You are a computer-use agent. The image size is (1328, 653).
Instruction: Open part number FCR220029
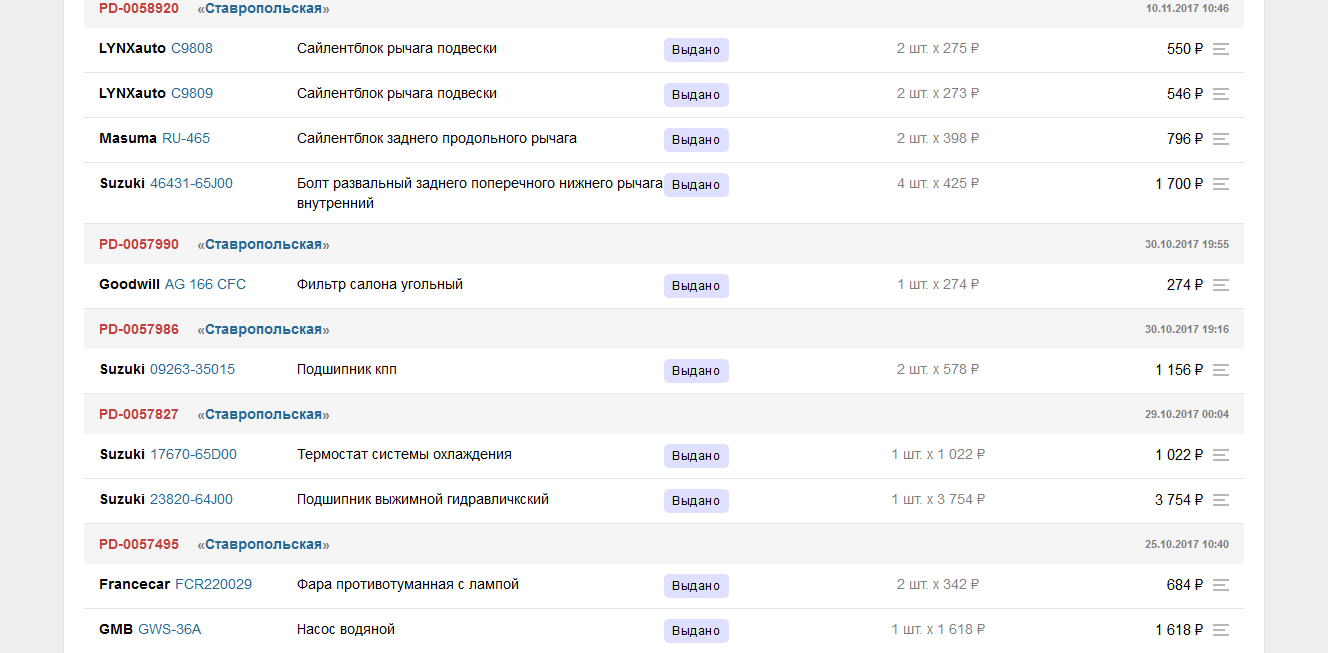point(213,584)
